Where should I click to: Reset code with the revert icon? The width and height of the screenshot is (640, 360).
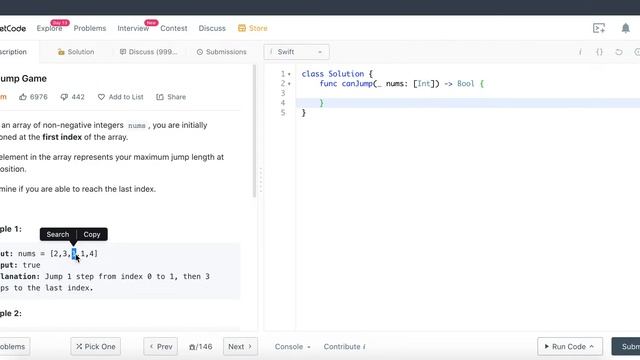coord(619,52)
